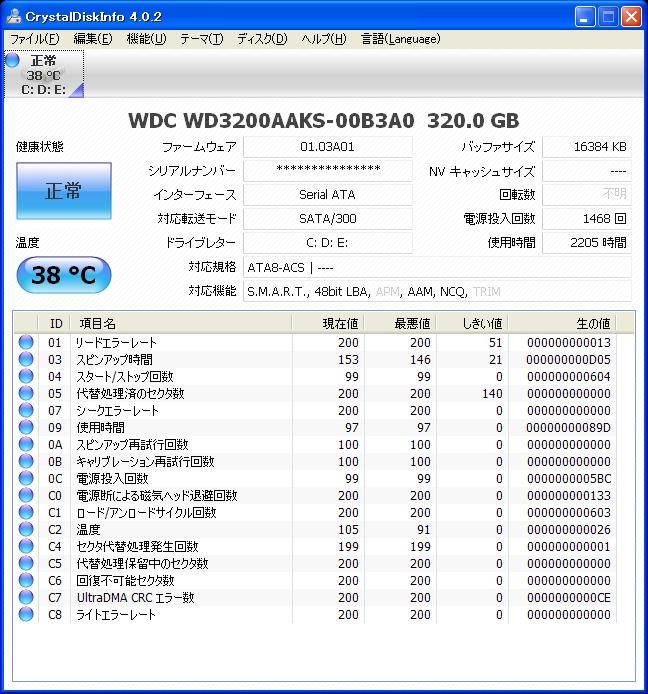Minimize the CrystalDiskInfo window
The height and width of the screenshot is (694, 648).
(x=585, y=17)
